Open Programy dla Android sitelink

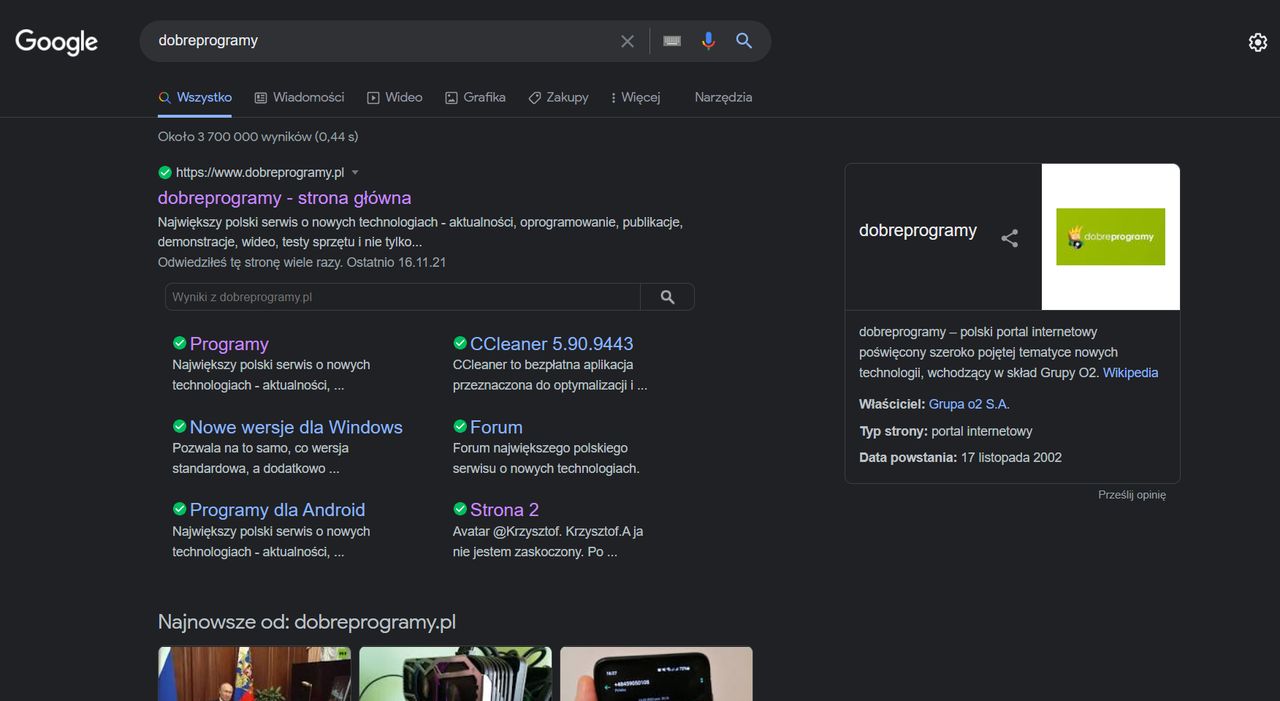(x=277, y=510)
